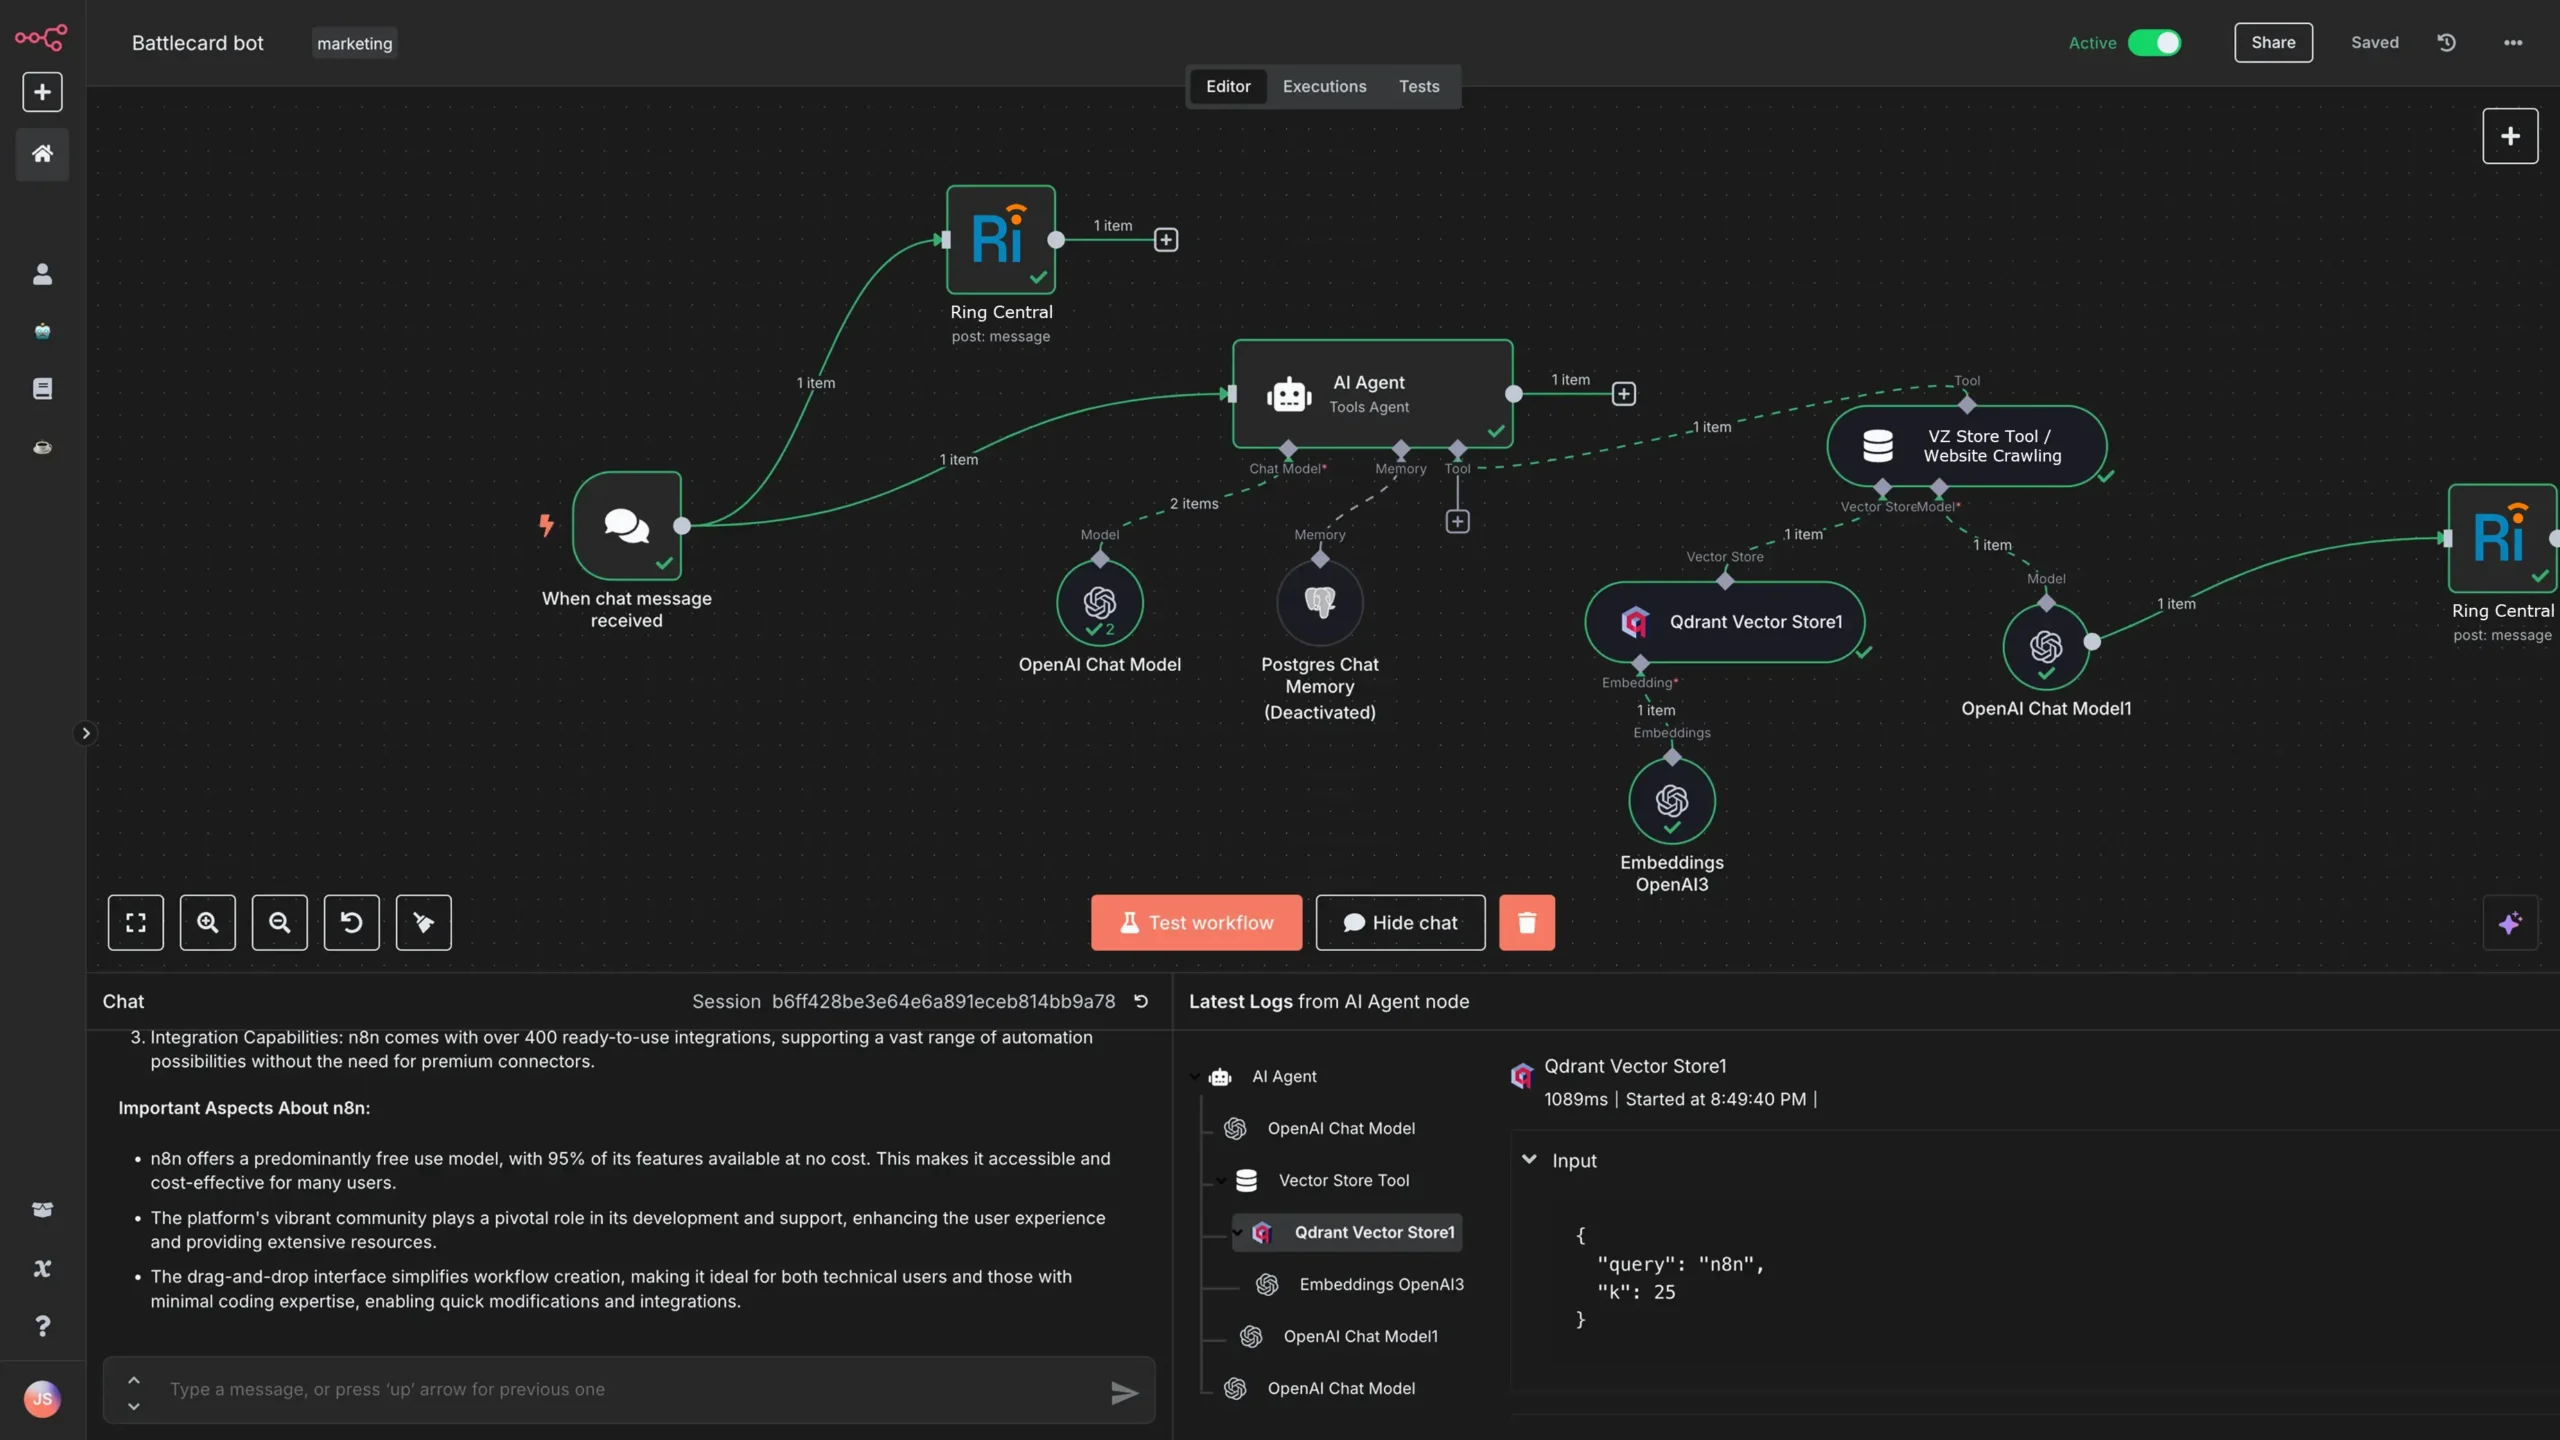Screen dimensions: 2560x1440
Task: Open the Tests tab
Action: (1418, 87)
